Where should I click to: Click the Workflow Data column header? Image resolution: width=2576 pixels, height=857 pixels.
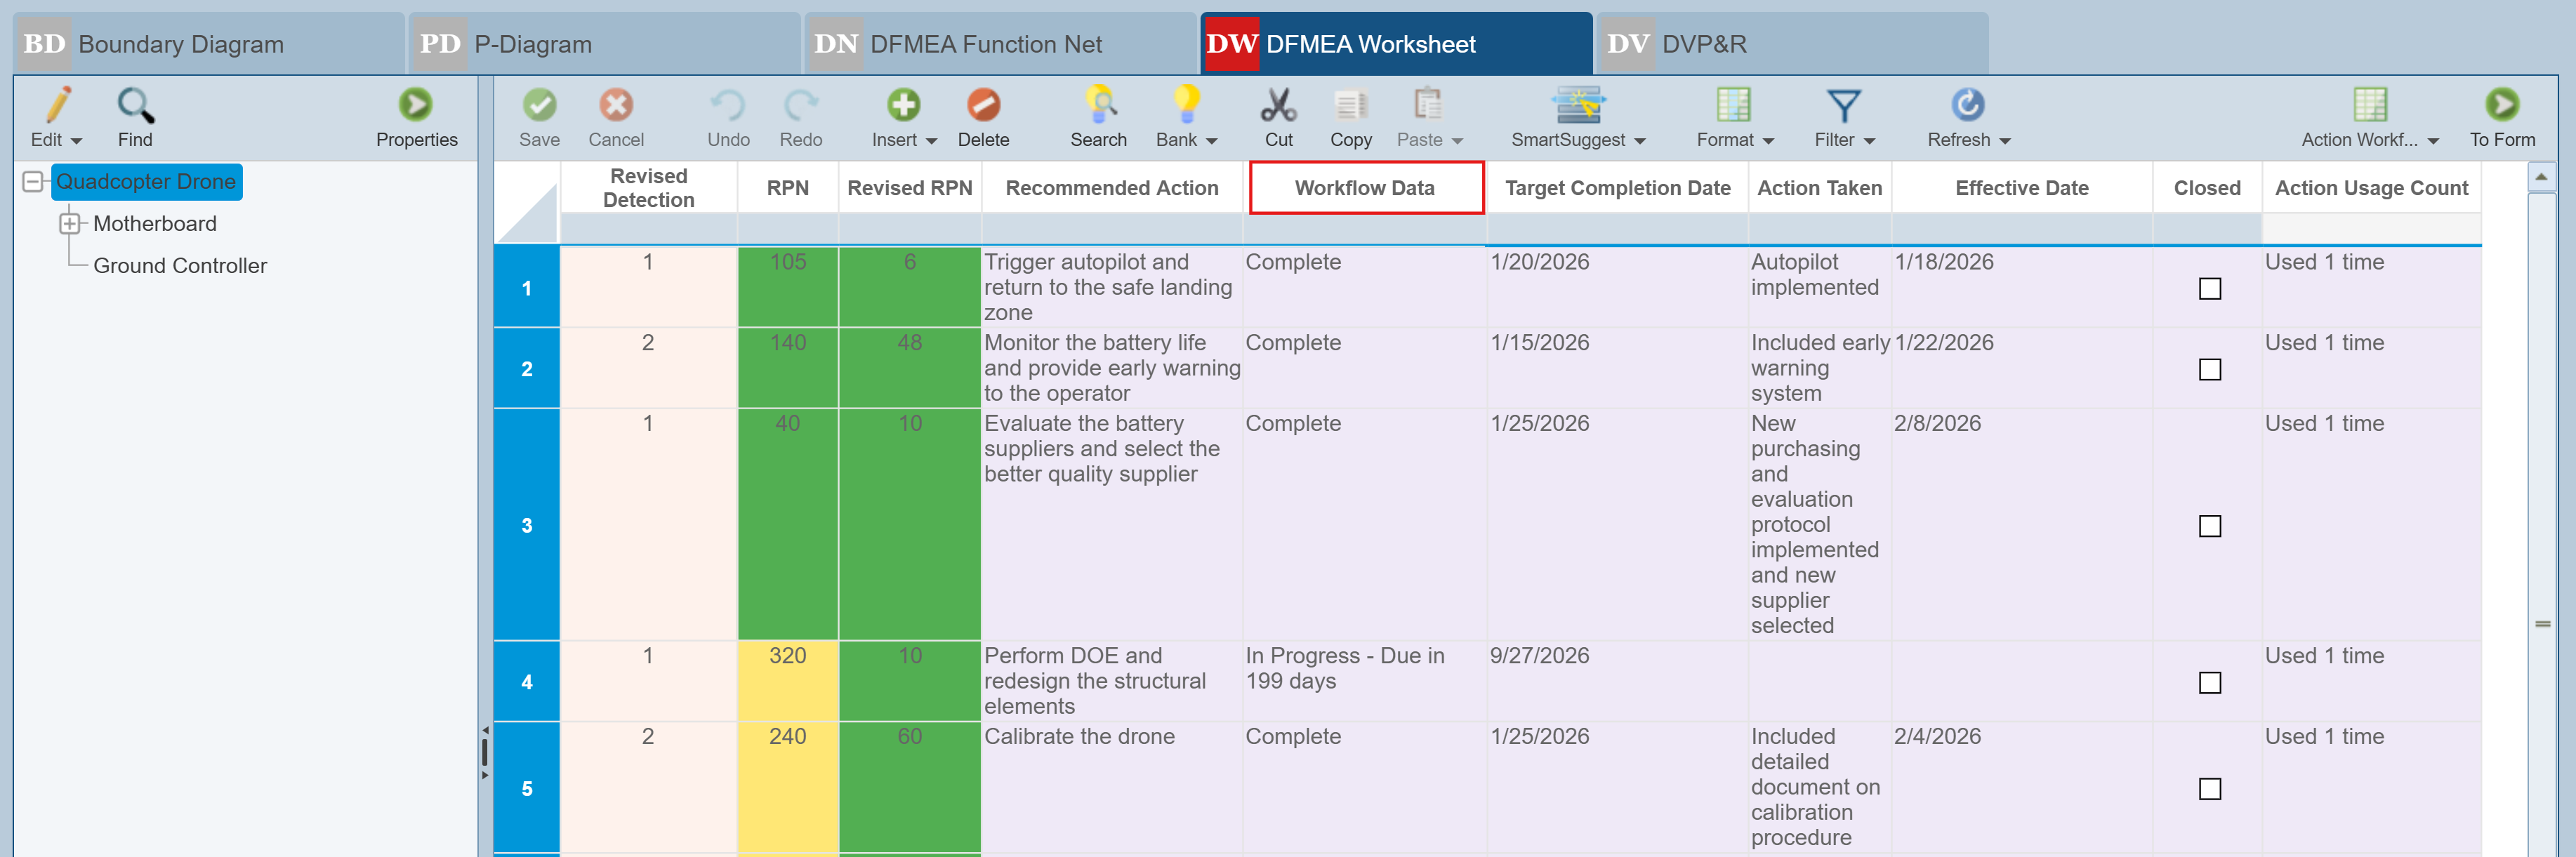[1364, 188]
